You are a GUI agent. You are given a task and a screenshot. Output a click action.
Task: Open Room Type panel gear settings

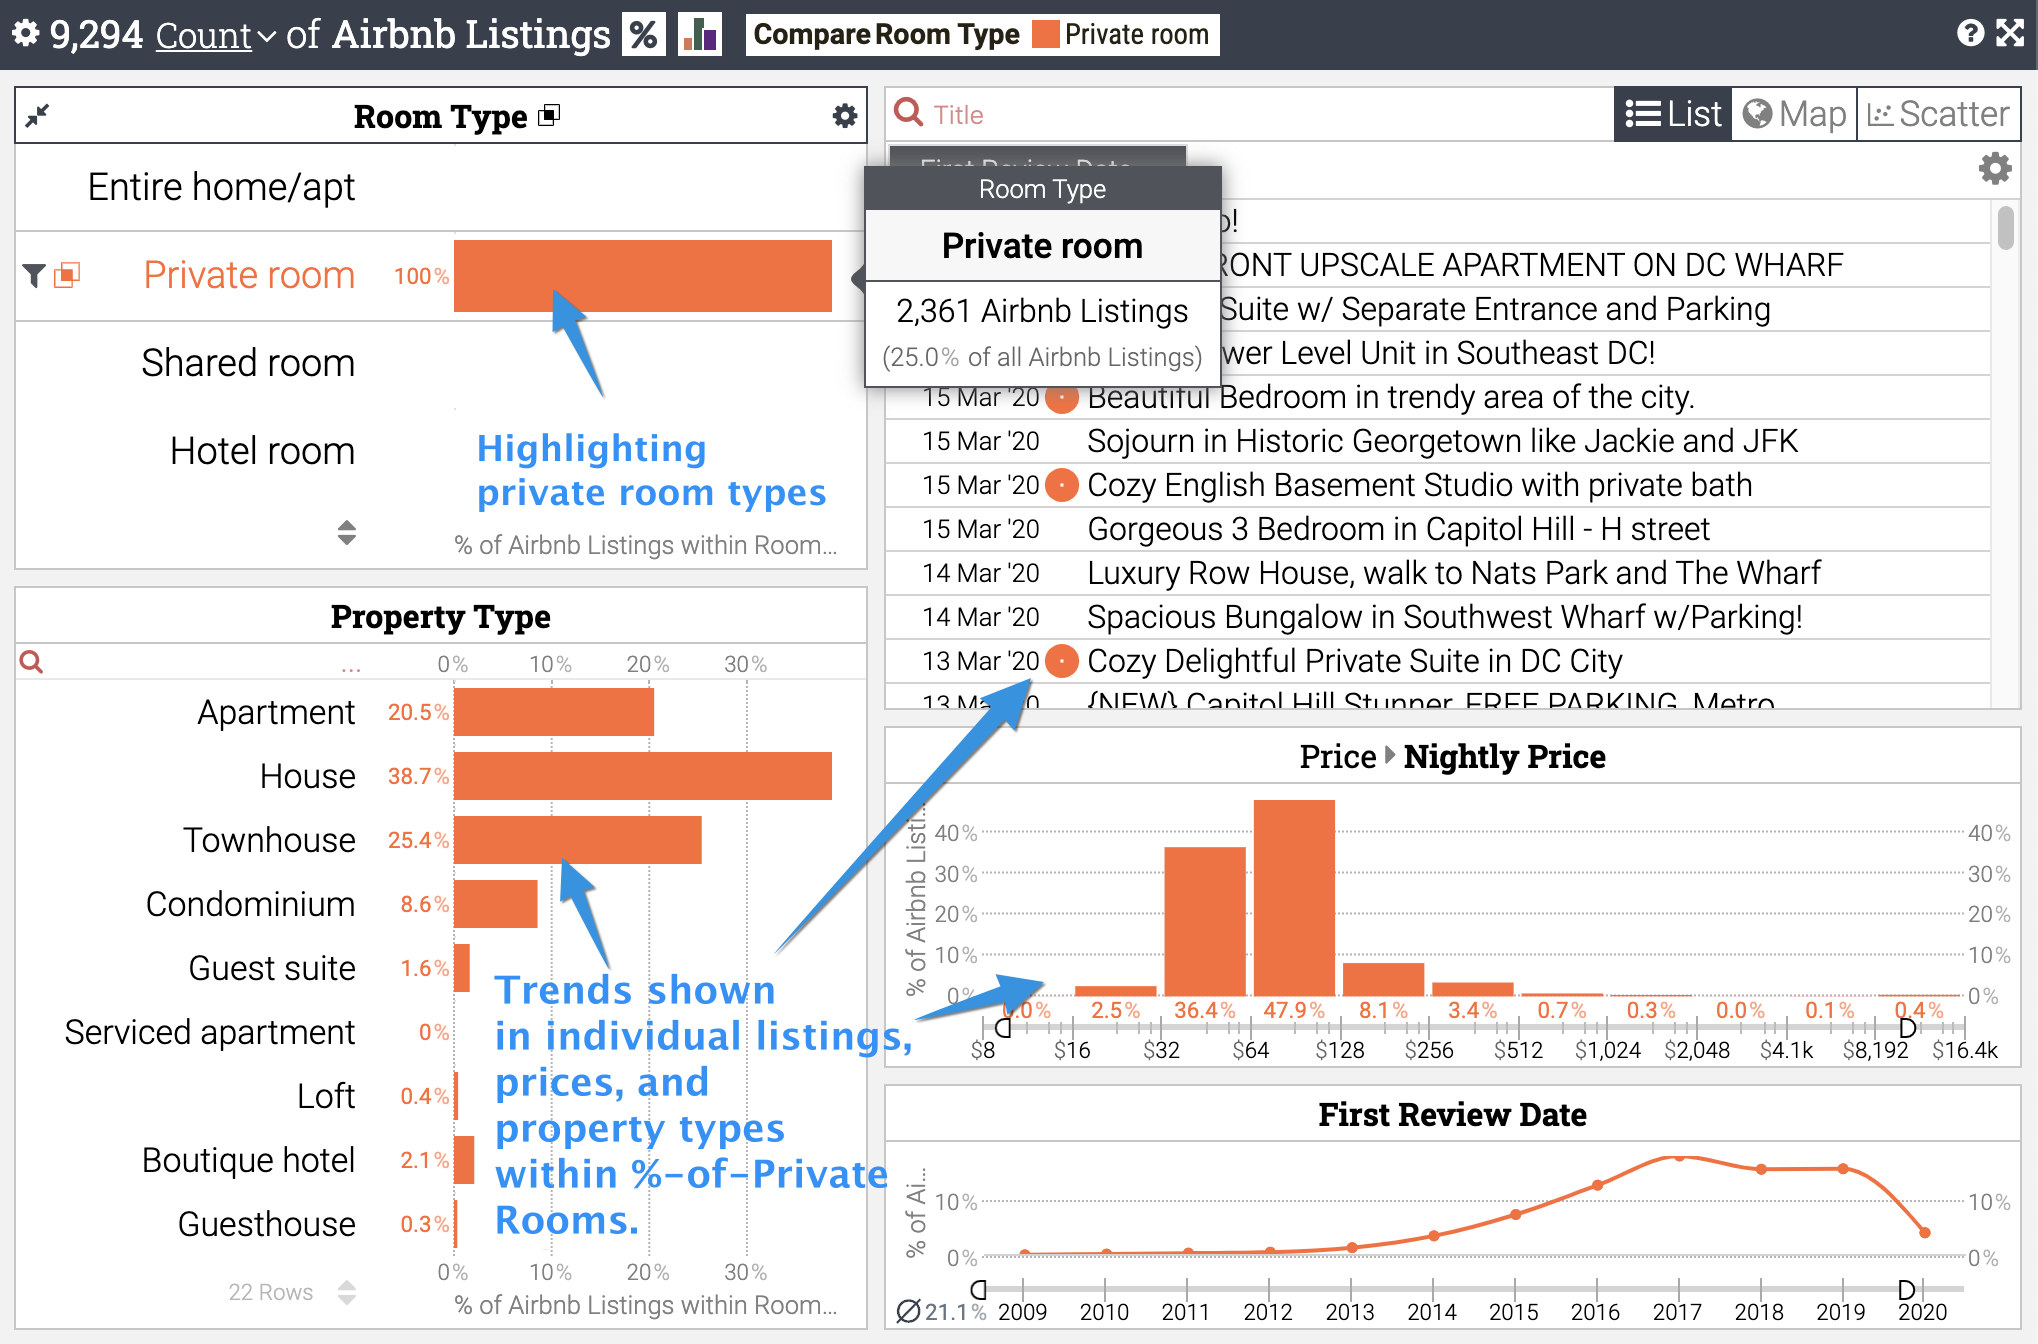coord(845,116)
